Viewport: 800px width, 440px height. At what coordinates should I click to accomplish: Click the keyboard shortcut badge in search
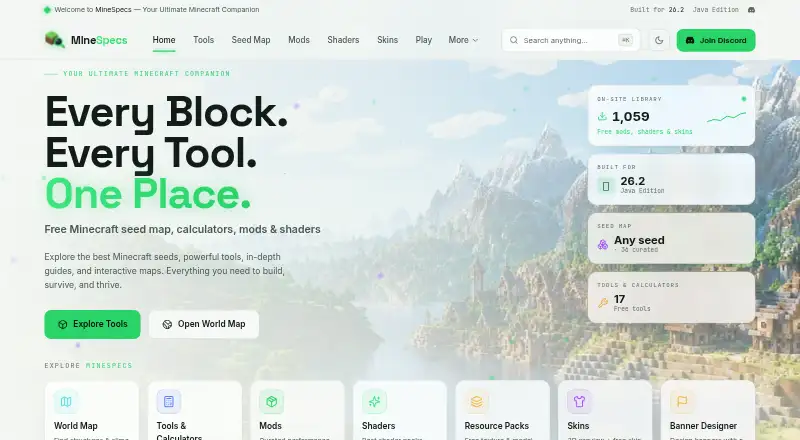coord(626,40)
